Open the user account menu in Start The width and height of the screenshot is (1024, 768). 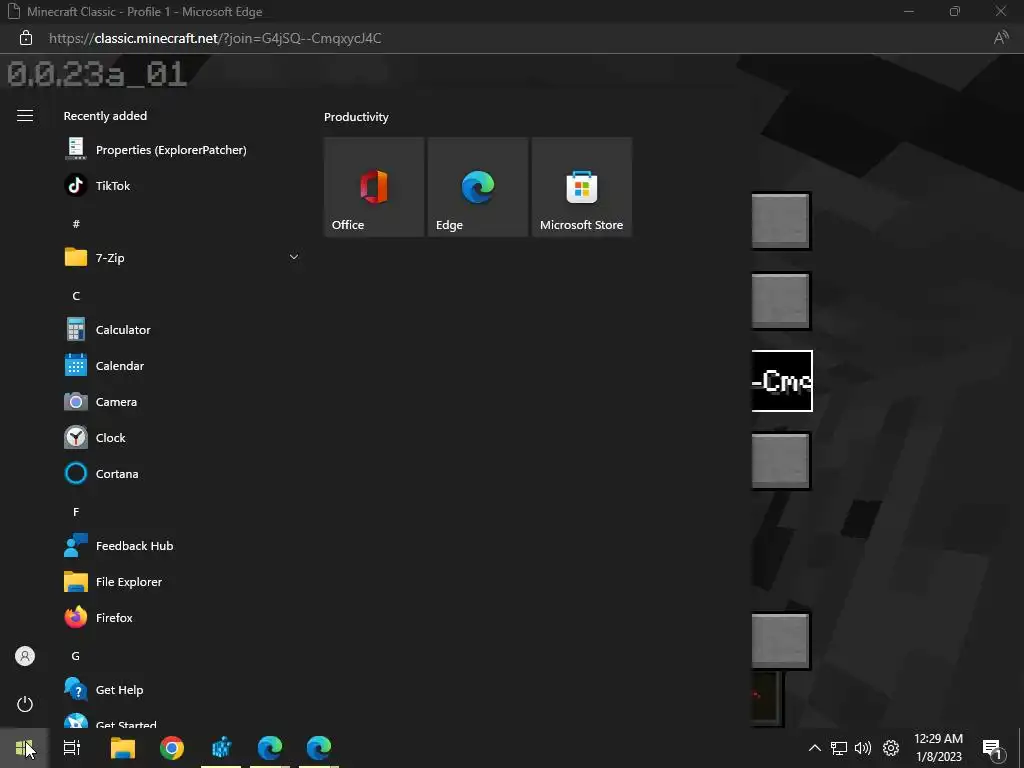tap(25, 656)
